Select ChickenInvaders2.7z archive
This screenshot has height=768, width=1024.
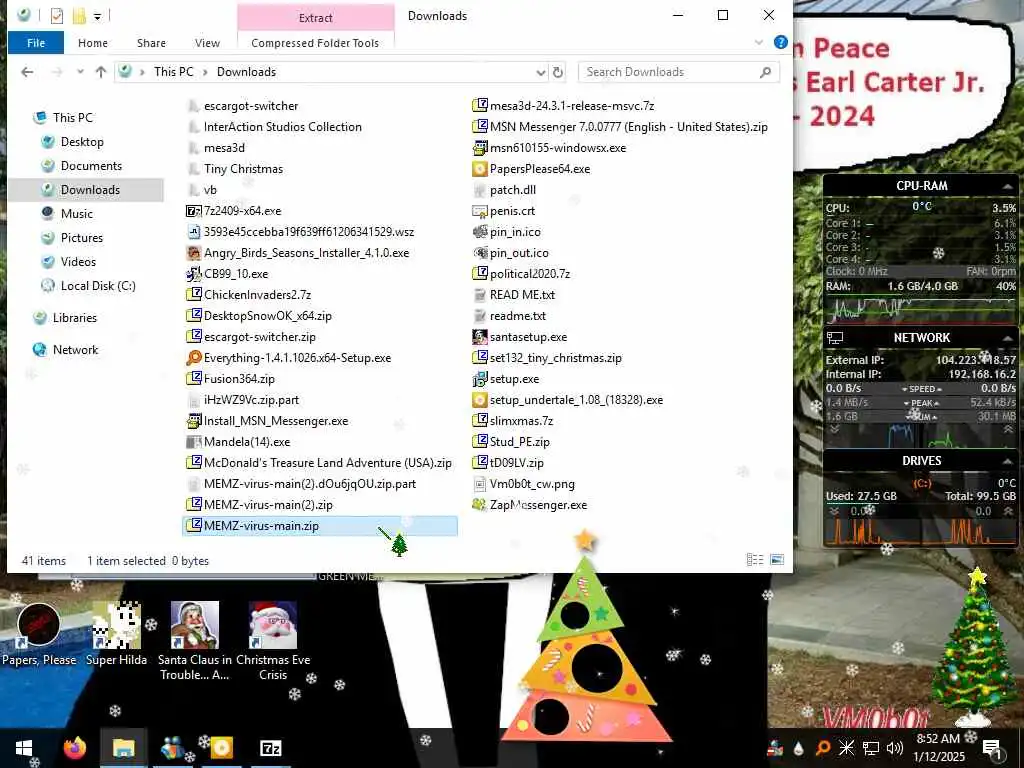tap(257, 295)
